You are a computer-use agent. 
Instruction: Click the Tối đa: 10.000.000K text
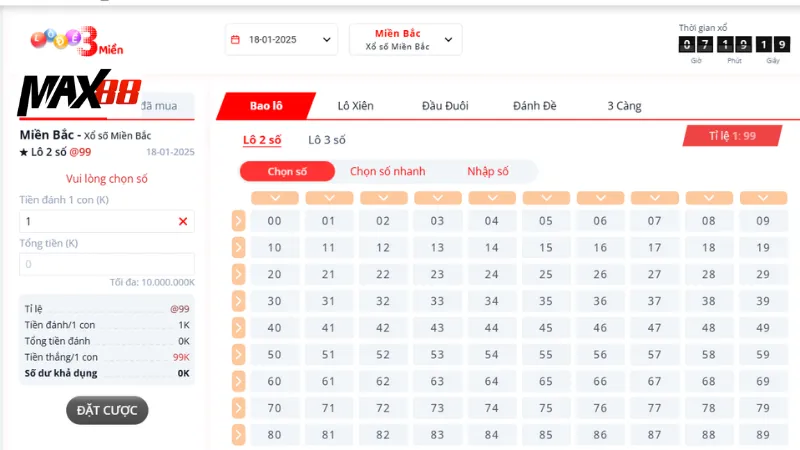click(152, 282)
